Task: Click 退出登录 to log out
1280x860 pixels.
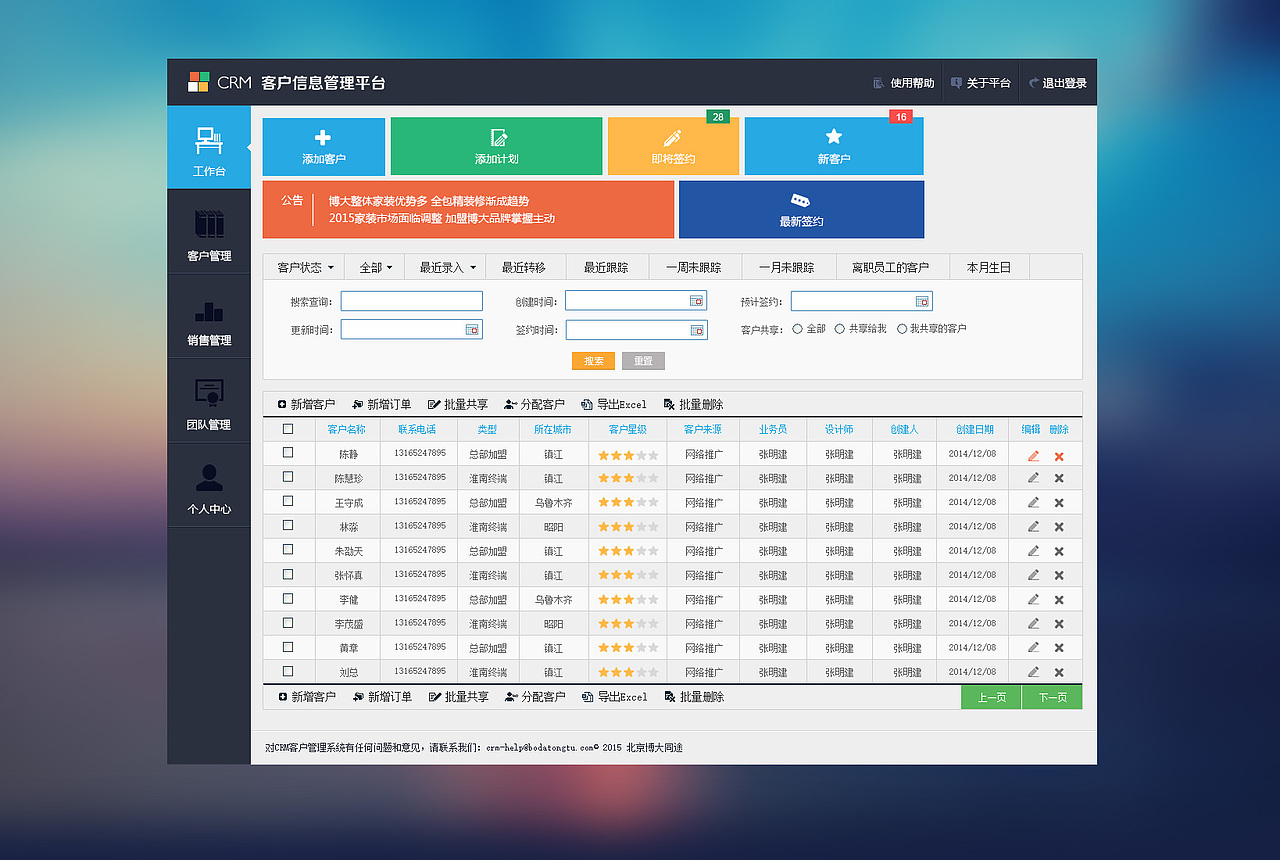Action: click(x=1056, y=83)
